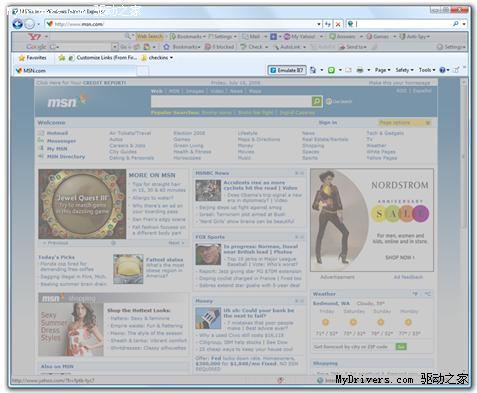This screenshot has width=477, height=393.
Task: Toggle the Emulate IE7 button
Action: click(x=287, y=70)
